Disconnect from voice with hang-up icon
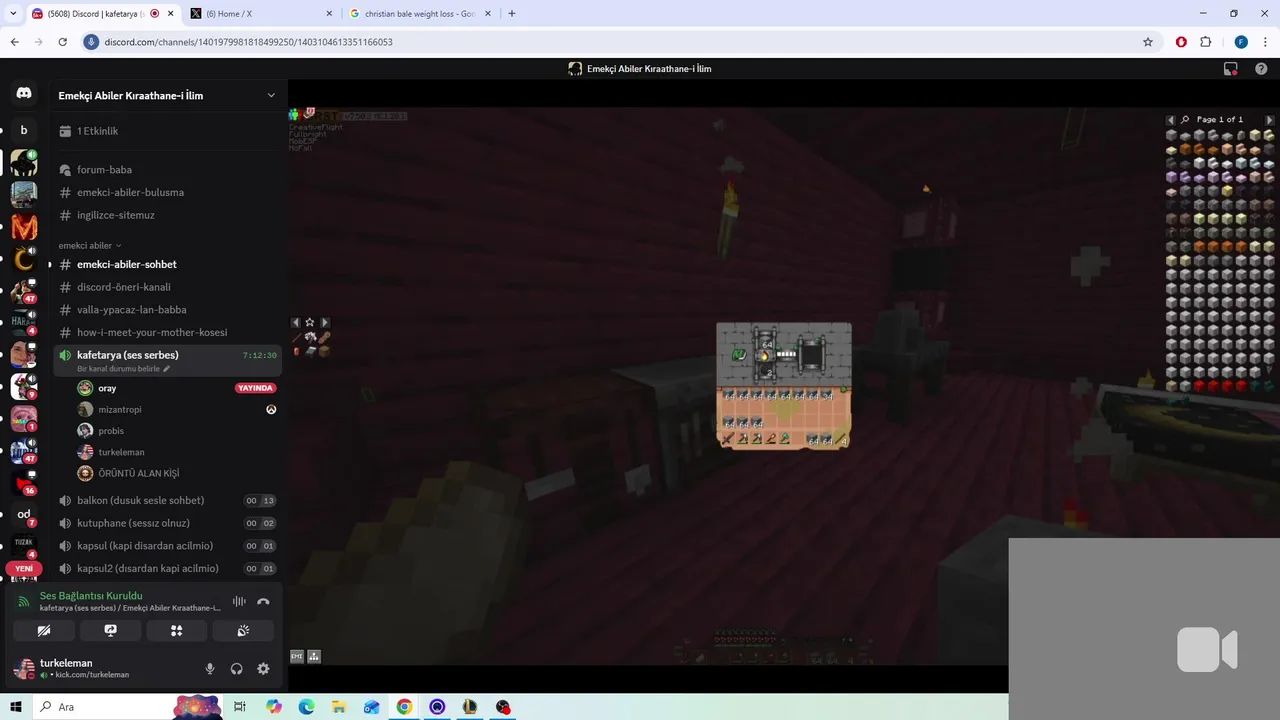This screenshot has height=720, width=1280. pos(263,601)
